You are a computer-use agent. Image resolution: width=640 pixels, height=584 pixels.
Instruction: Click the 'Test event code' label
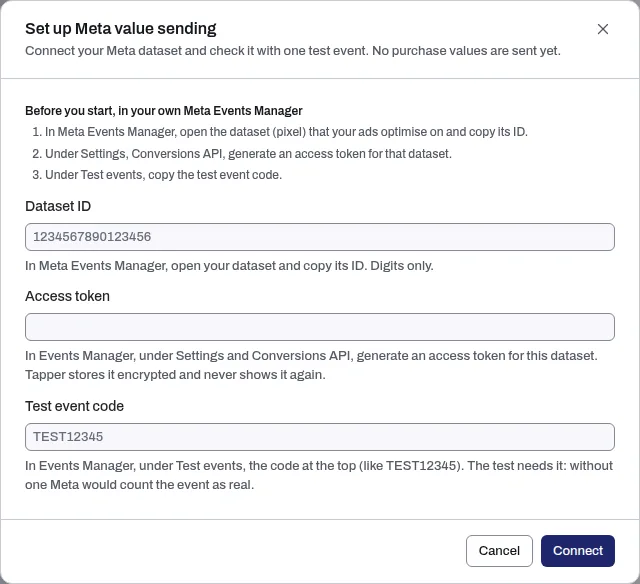[74, 406]
